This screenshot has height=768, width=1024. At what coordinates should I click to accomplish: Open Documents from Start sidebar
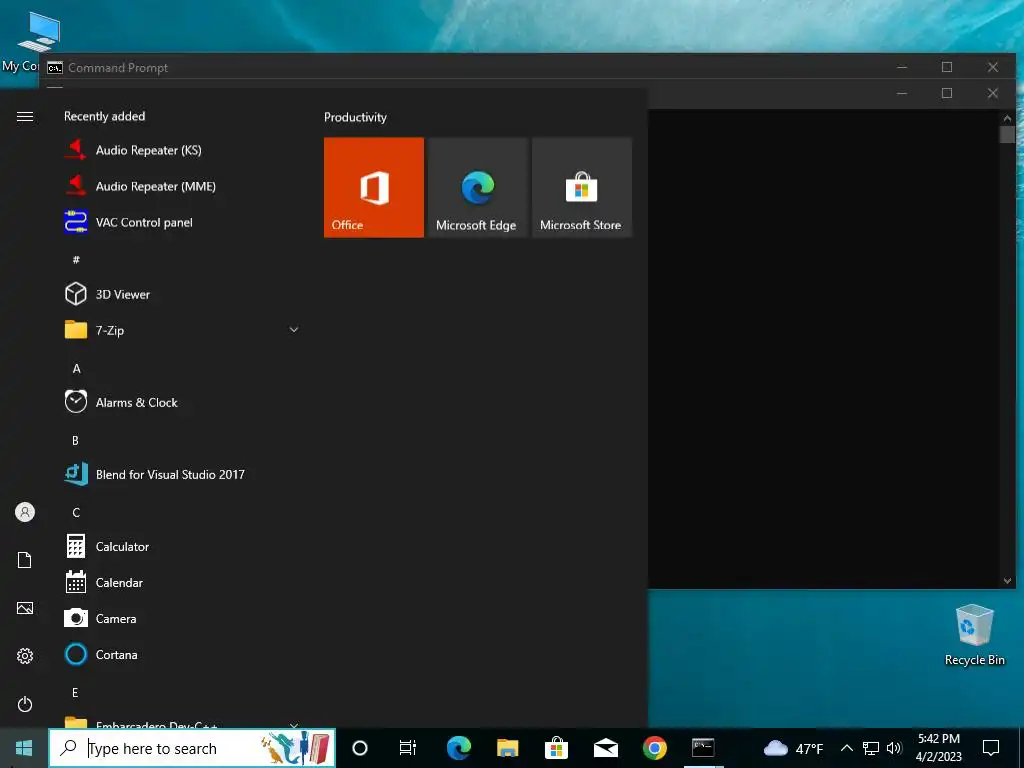point(25,560)
